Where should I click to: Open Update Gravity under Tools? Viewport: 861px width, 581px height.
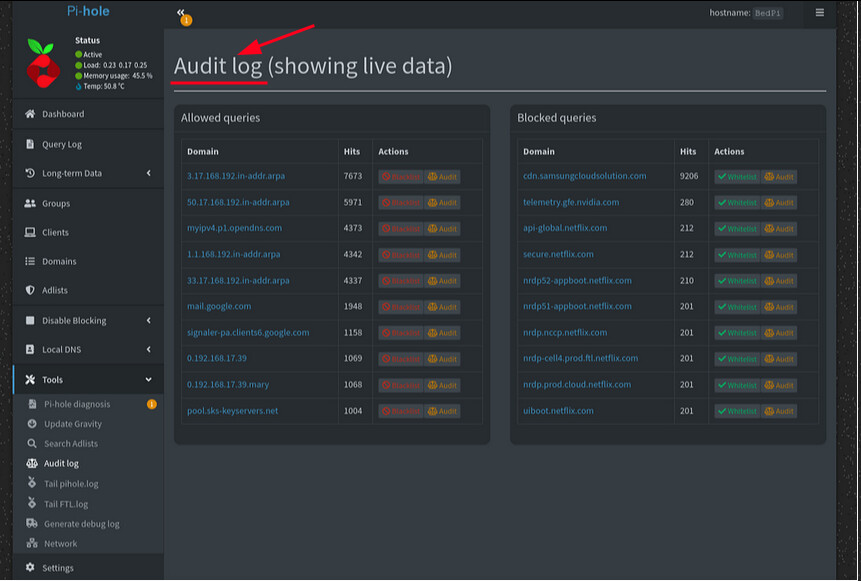point(73,424)
